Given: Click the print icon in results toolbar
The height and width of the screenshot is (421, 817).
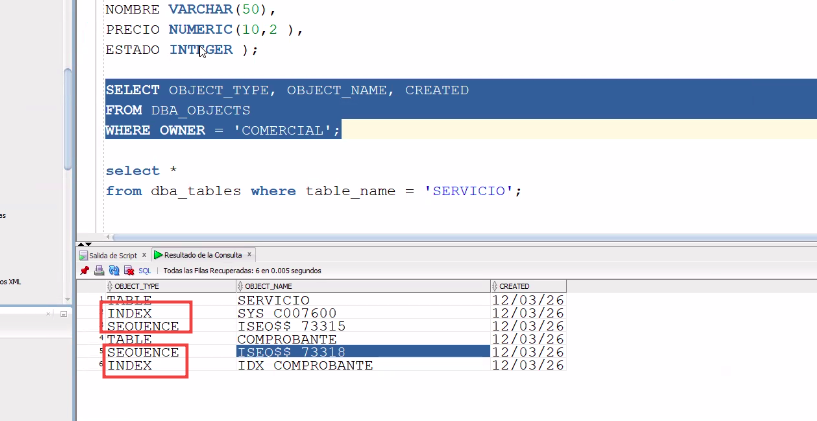Looking at the screenshot, I should click(x=99, y=270).
